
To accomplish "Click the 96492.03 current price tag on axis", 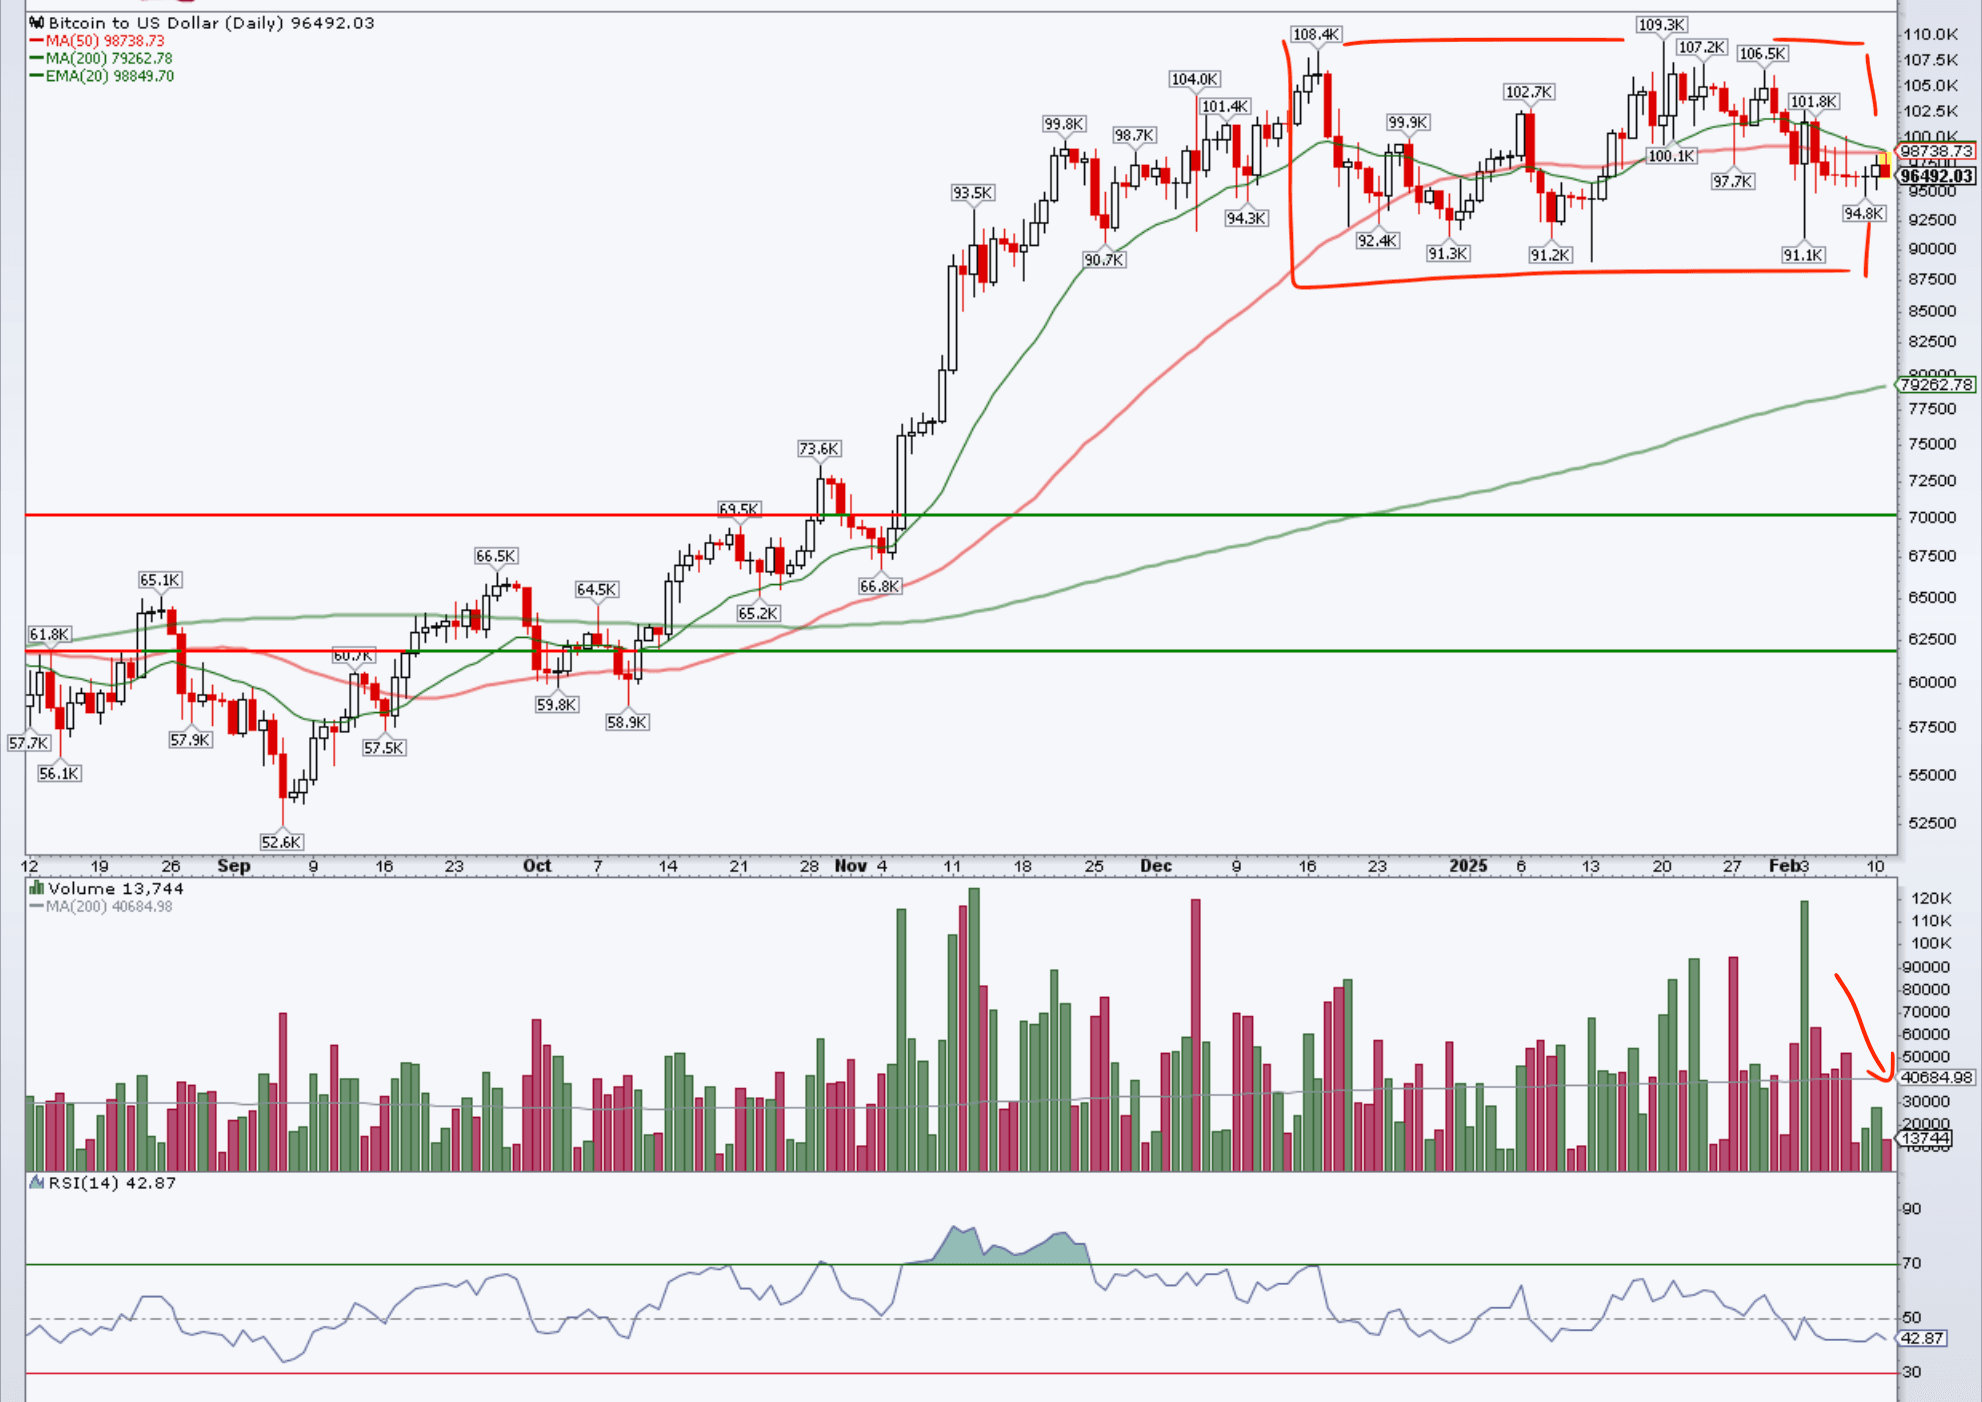I will click(1936, 176).
